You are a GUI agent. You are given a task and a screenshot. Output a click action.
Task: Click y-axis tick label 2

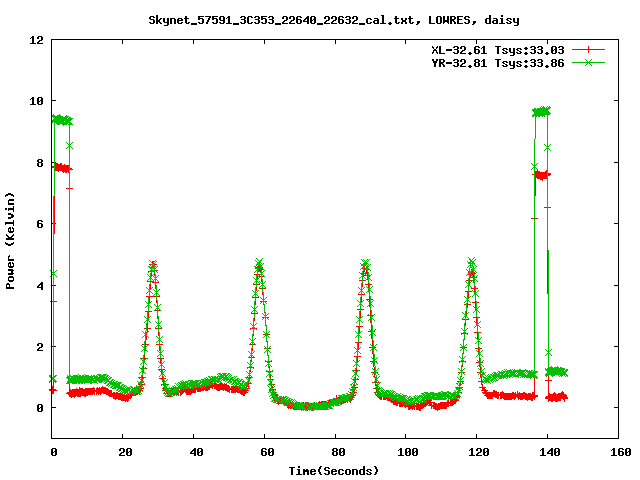click(40, 347)
